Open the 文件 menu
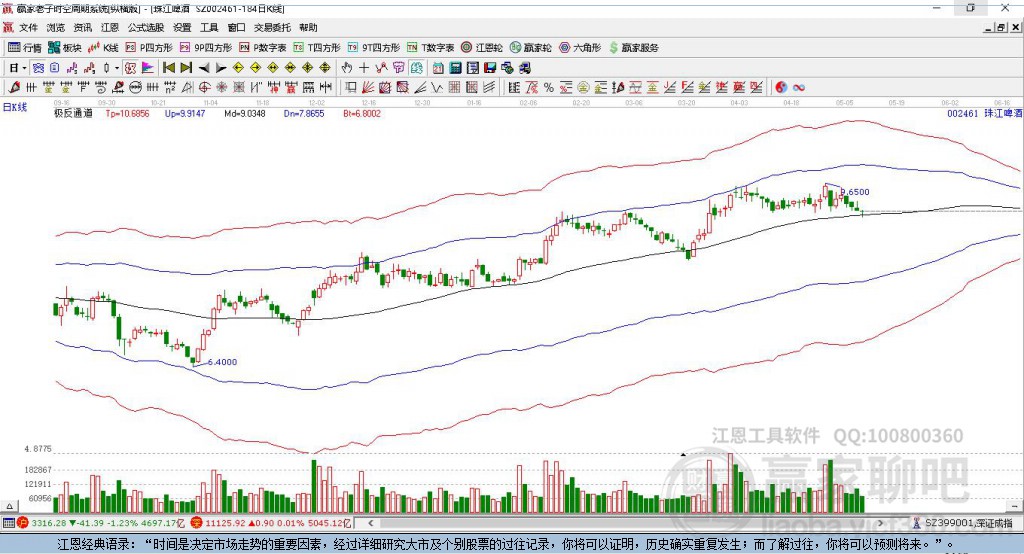1024x554 pixels. 28,27
